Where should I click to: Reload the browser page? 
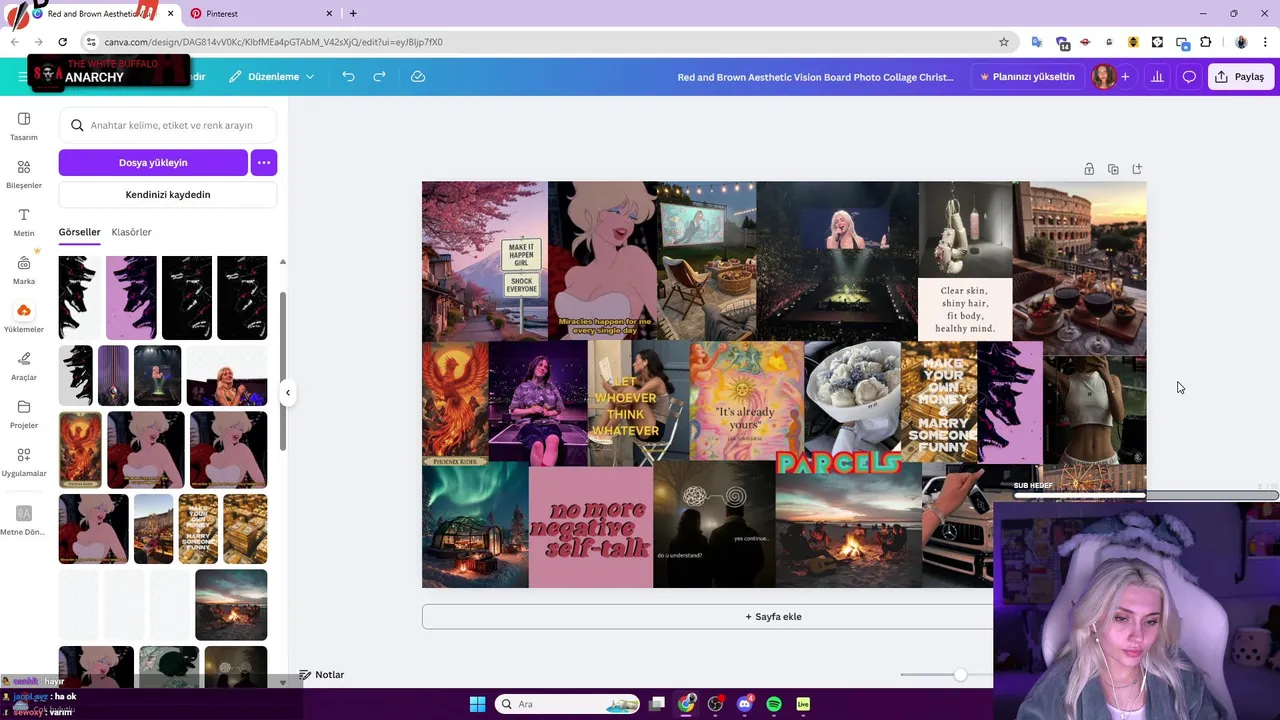click(x=62, y=42)
